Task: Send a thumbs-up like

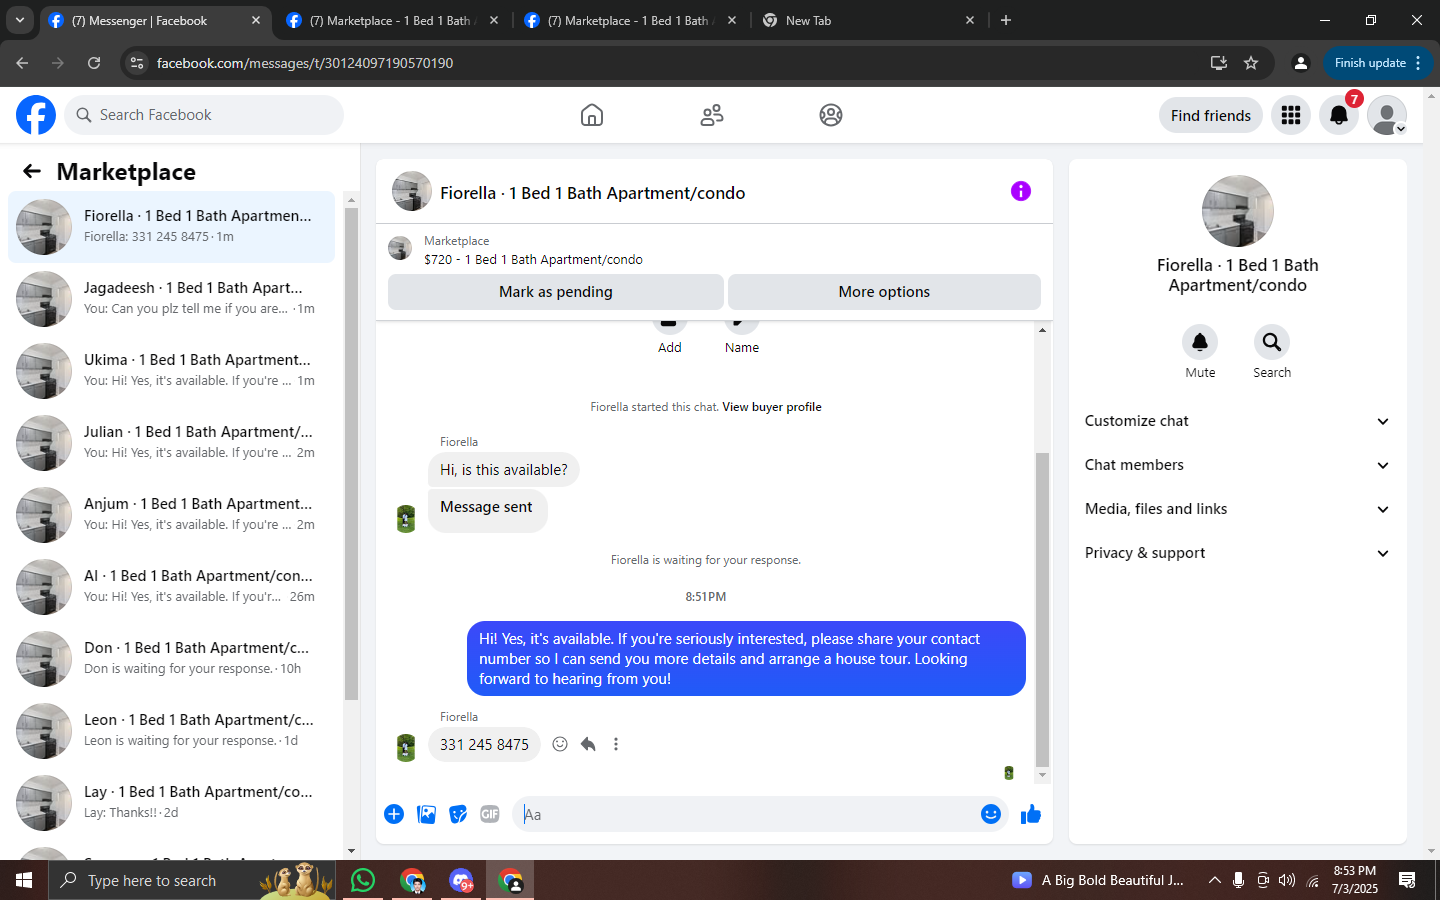Action: [x=1031, y=814]
